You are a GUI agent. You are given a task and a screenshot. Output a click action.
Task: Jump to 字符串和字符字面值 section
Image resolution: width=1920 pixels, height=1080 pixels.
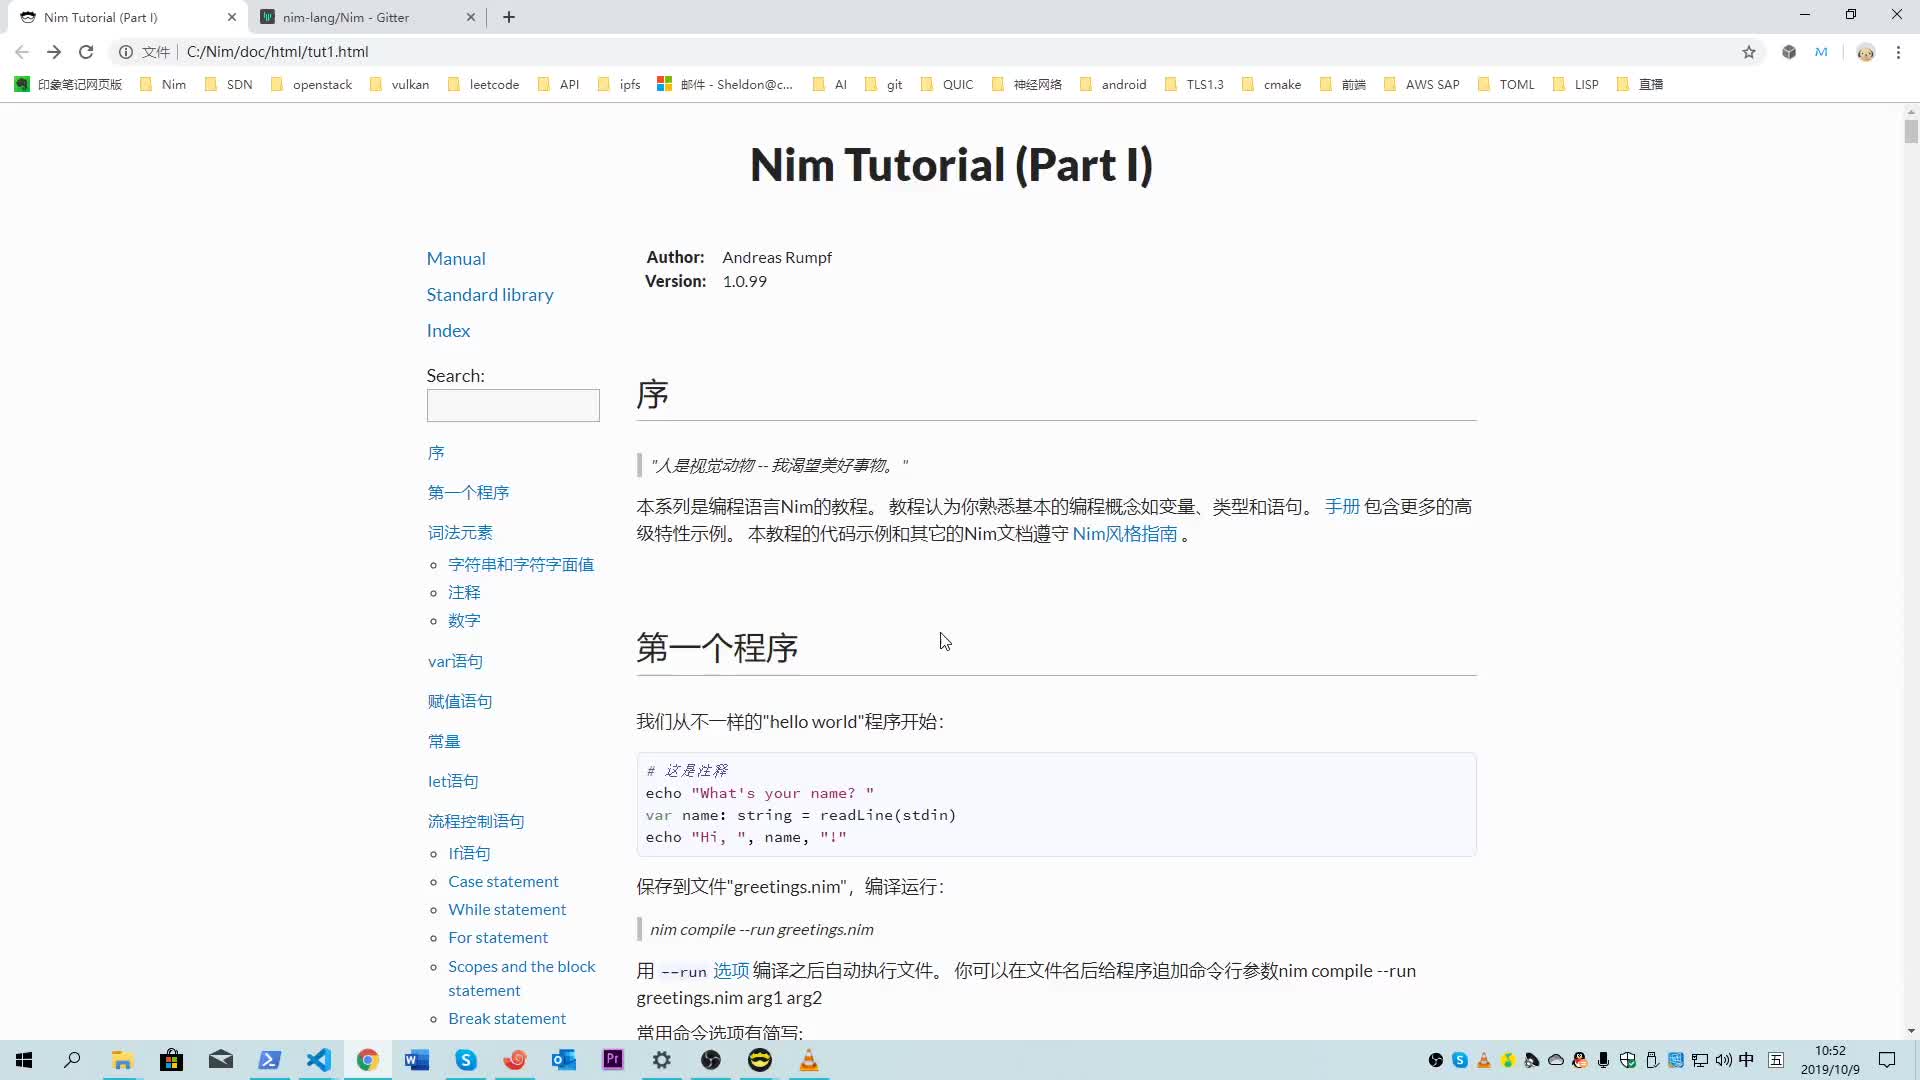[521, 565]
